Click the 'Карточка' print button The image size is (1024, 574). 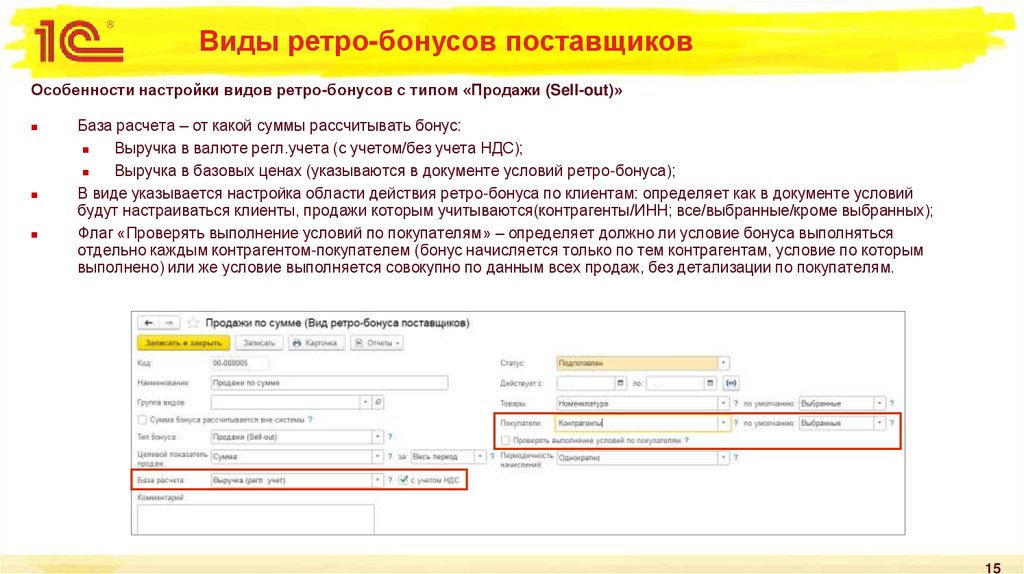(x=315, y=343)
